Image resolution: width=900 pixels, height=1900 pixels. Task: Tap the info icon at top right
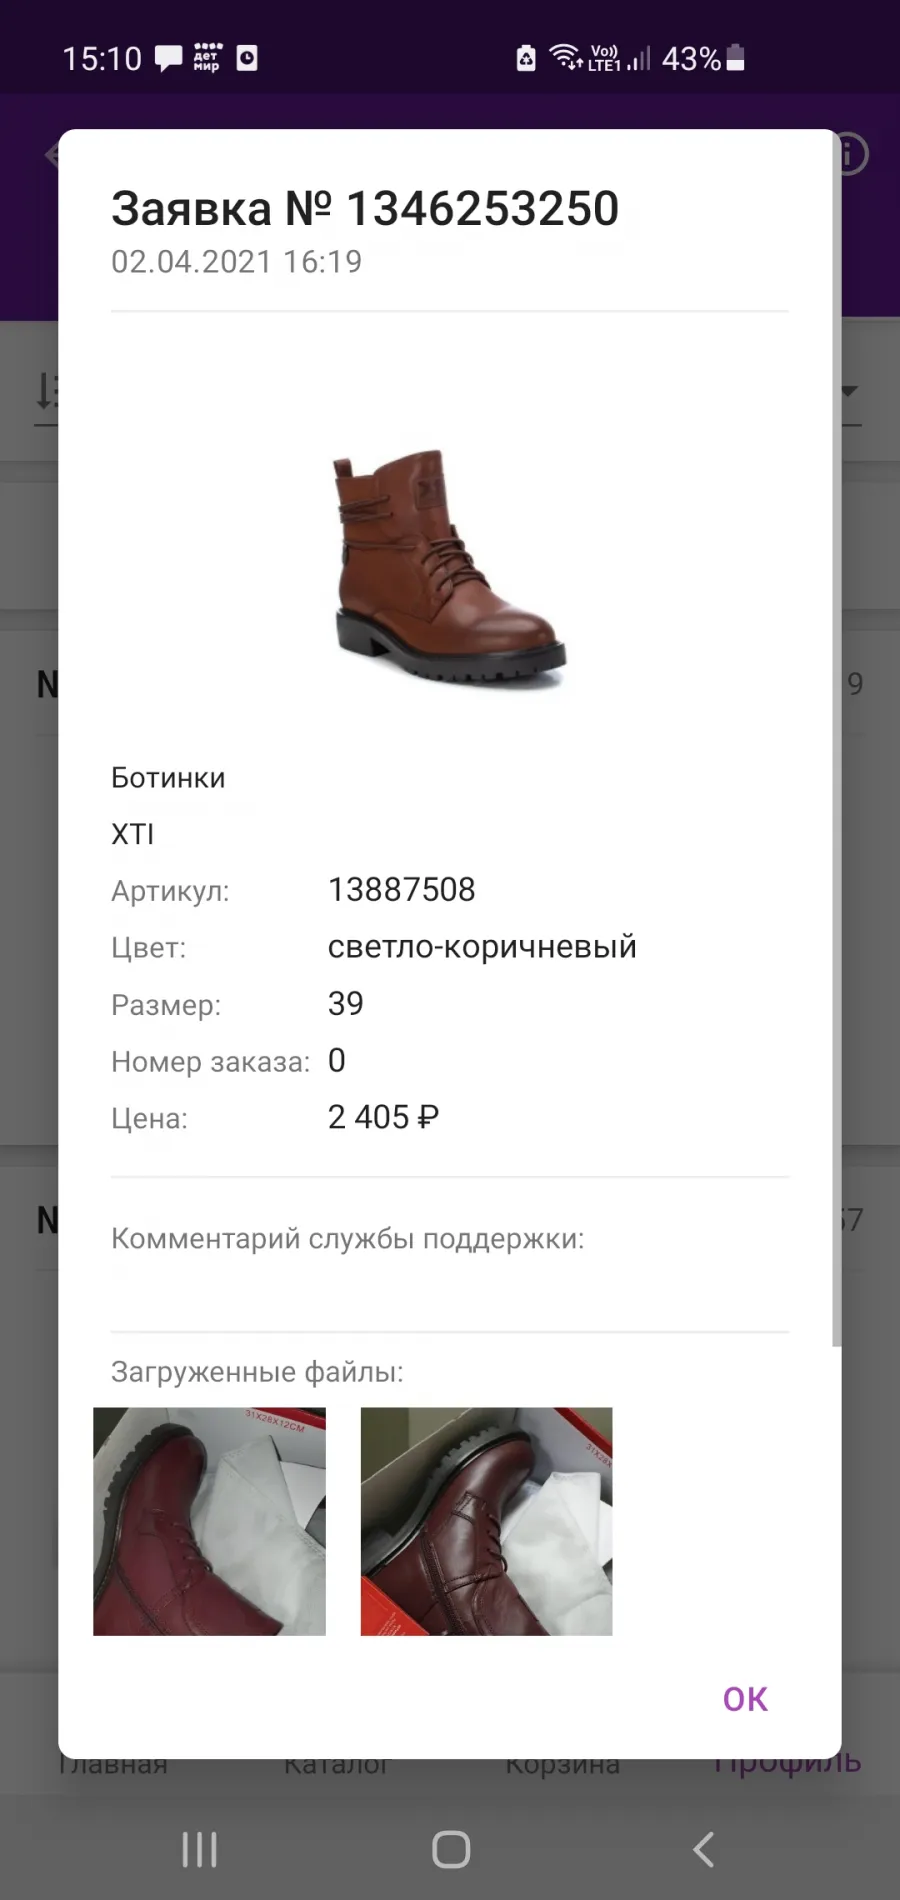(x=851, y=155)
